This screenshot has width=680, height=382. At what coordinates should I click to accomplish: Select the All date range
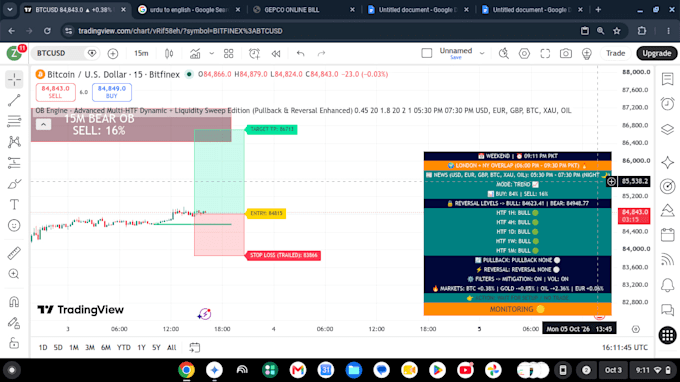point(172,347)
